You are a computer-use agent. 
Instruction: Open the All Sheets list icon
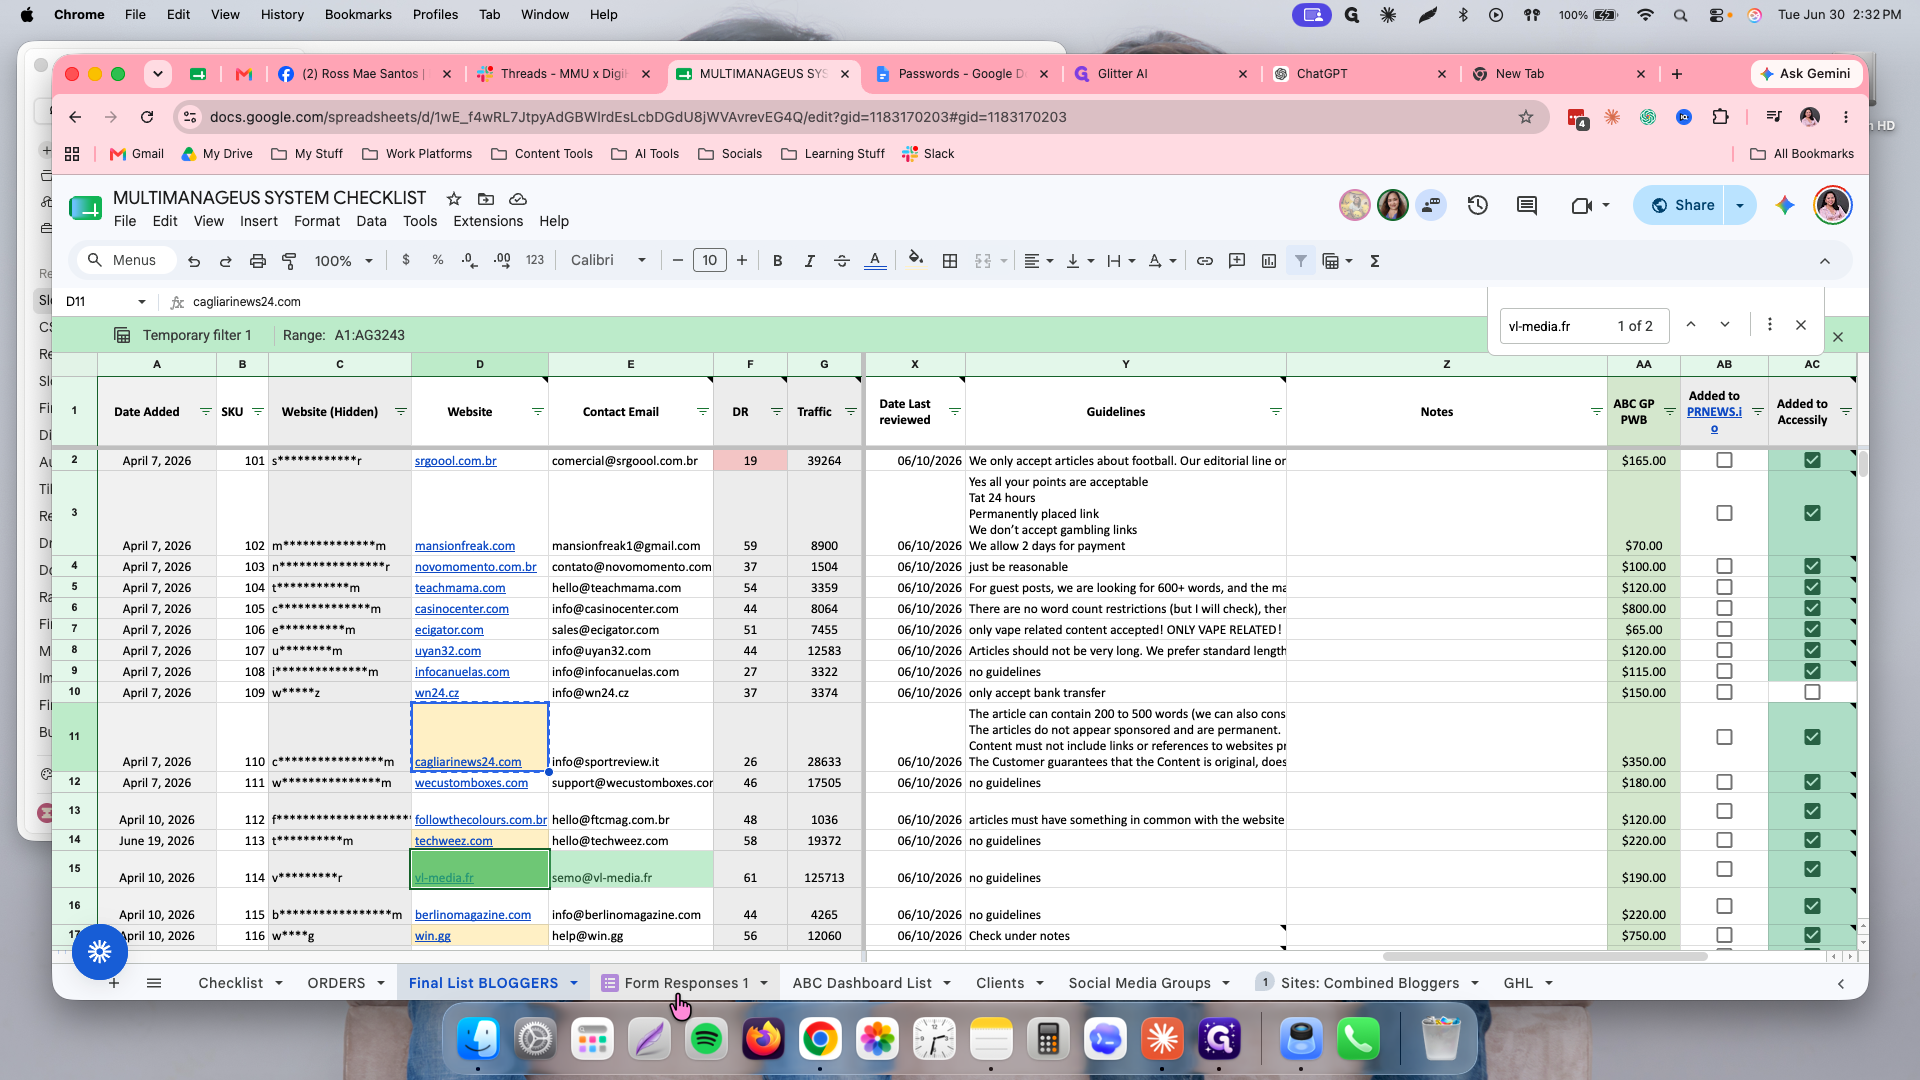pos(154,983)
